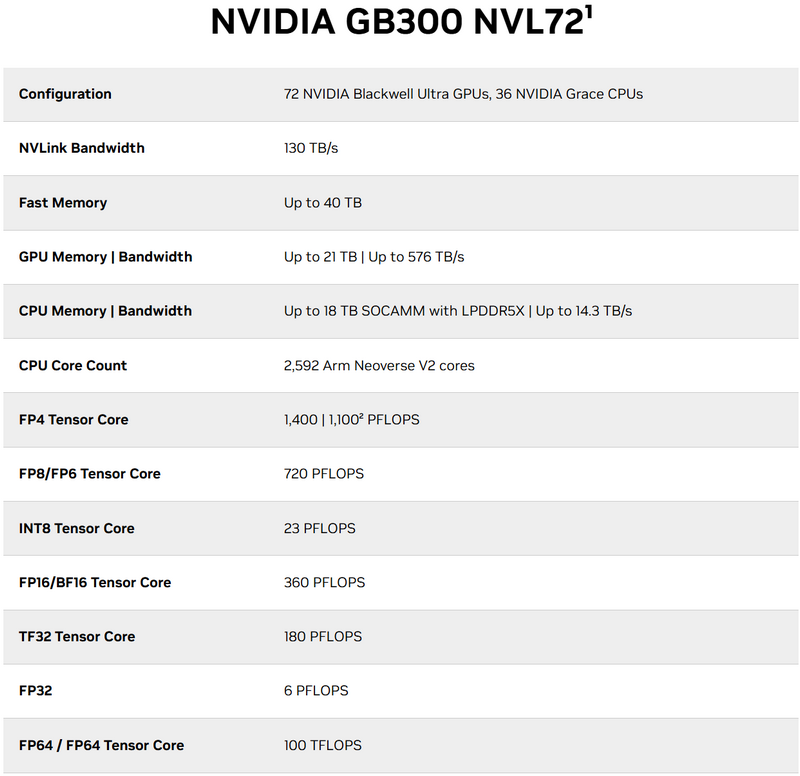
Task: Click the 130 TB/s value
Action: [311, 148]
